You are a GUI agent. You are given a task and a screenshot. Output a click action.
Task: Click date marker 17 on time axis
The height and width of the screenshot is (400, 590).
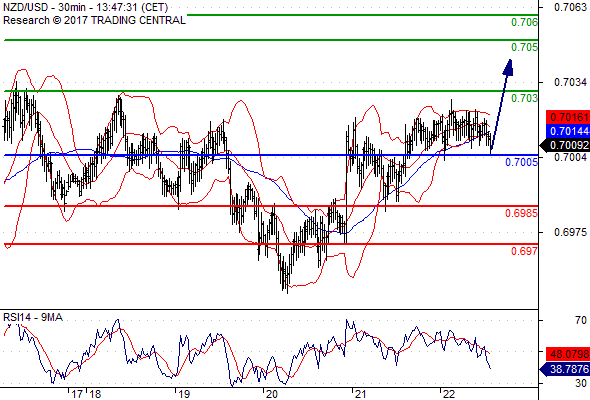point(77,394)
